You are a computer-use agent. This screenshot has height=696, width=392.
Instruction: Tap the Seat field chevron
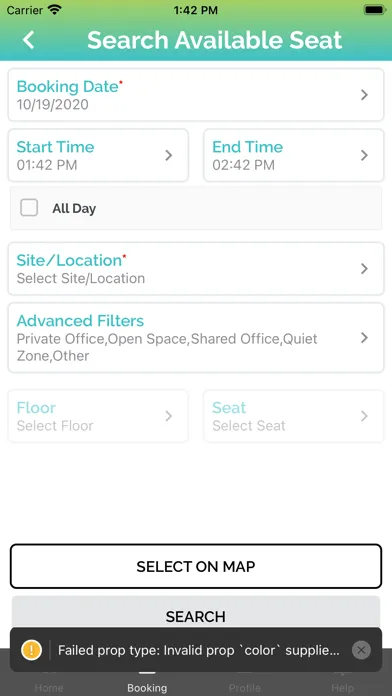(364, 416)
